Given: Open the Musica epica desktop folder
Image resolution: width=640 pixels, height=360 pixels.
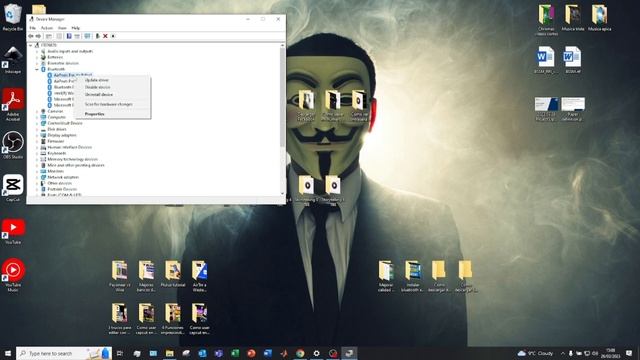Looking at the screenshot, I should 599,18.
